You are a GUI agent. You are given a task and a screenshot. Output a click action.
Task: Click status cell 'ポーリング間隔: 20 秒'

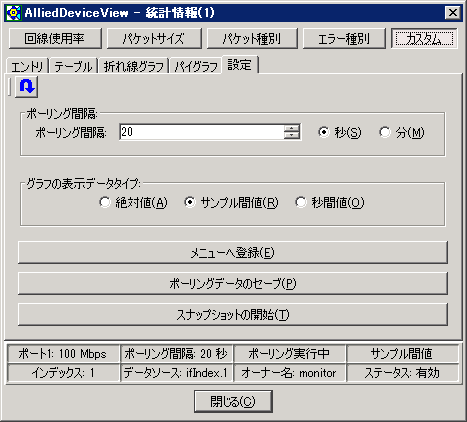(176, 354)
